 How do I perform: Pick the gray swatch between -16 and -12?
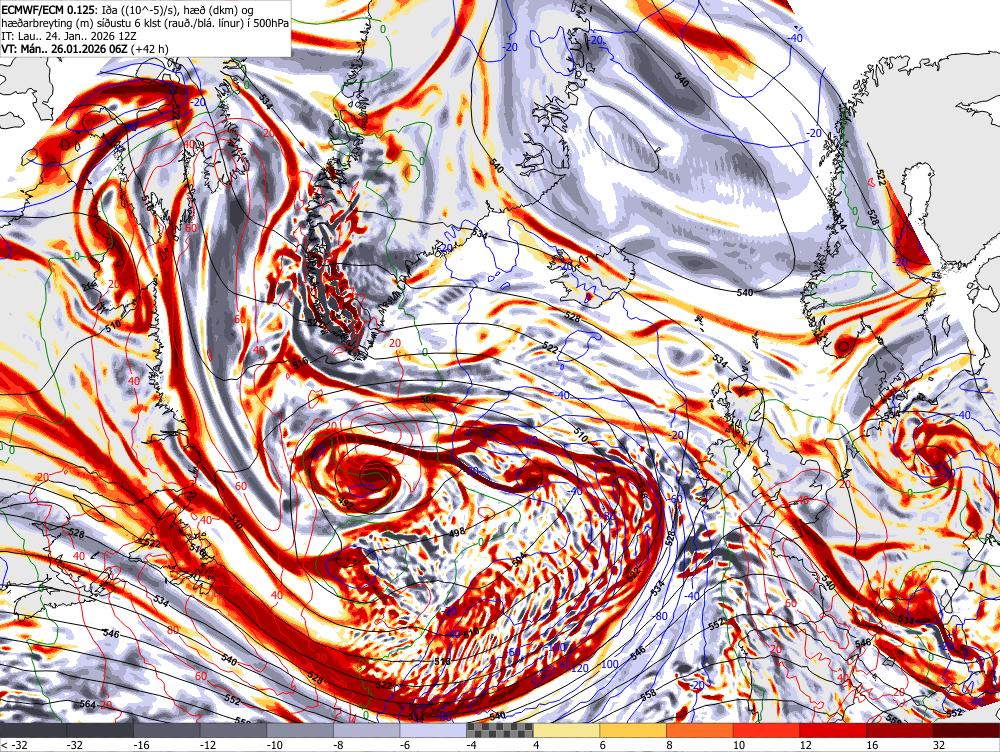(166, 730)
